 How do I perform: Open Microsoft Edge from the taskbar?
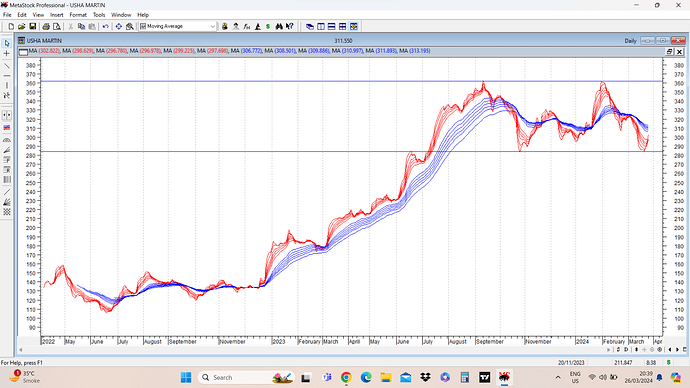click(x=366, y=377)
